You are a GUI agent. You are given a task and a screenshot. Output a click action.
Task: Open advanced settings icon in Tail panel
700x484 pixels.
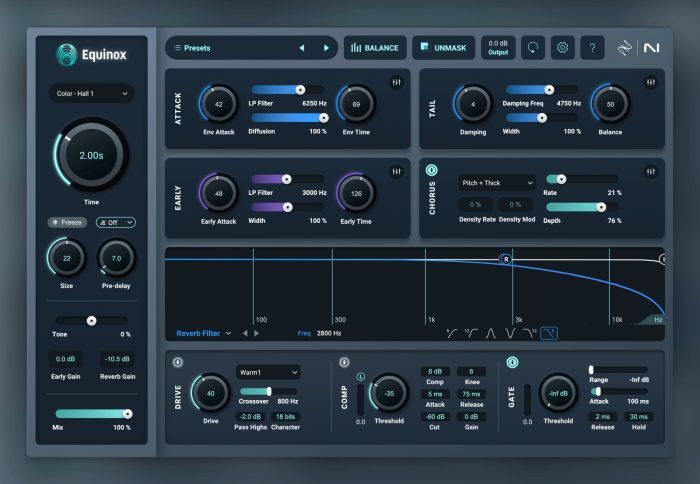pyautogui.click(x=651, y=81)
